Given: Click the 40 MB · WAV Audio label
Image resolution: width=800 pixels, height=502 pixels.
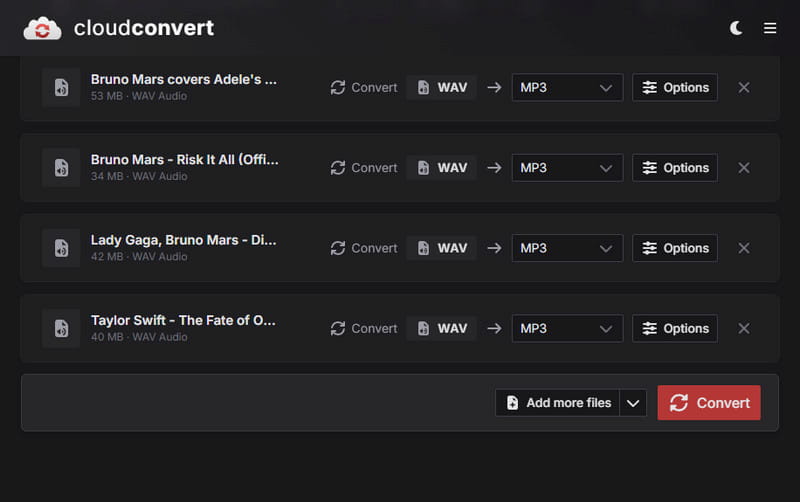Looking at the screenshot, I should tap(139, 337).
